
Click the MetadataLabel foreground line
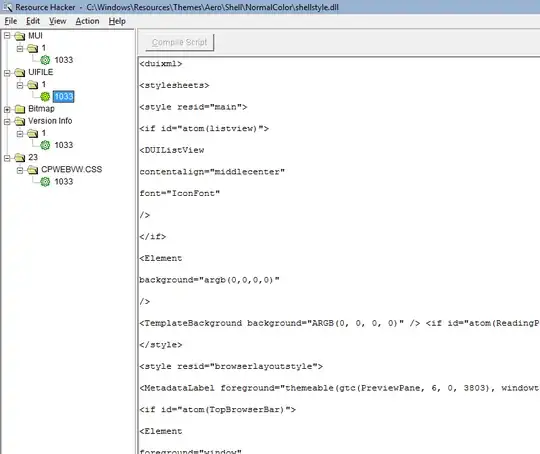[x=339, y=388]
